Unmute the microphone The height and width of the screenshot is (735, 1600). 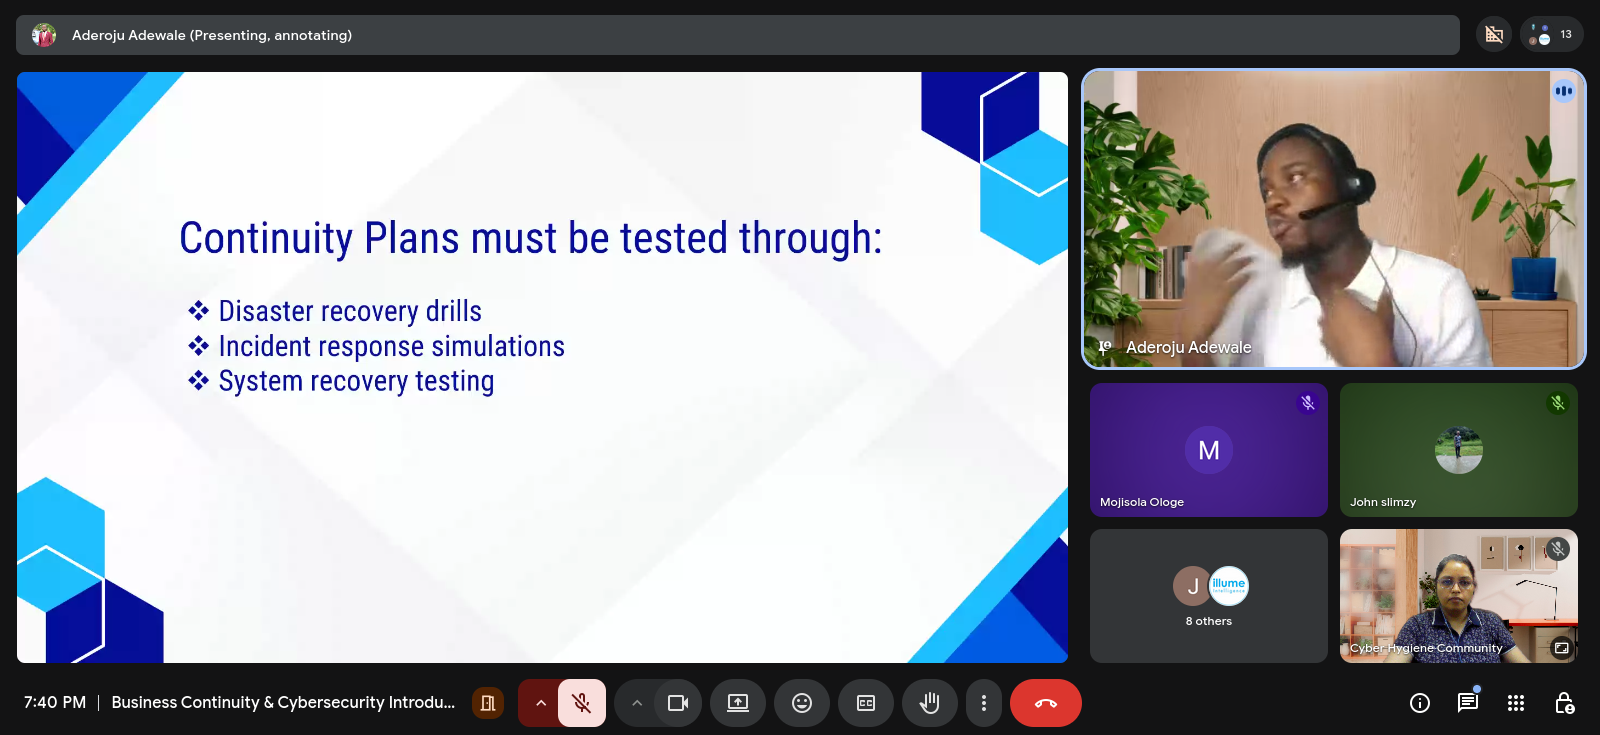581,703
